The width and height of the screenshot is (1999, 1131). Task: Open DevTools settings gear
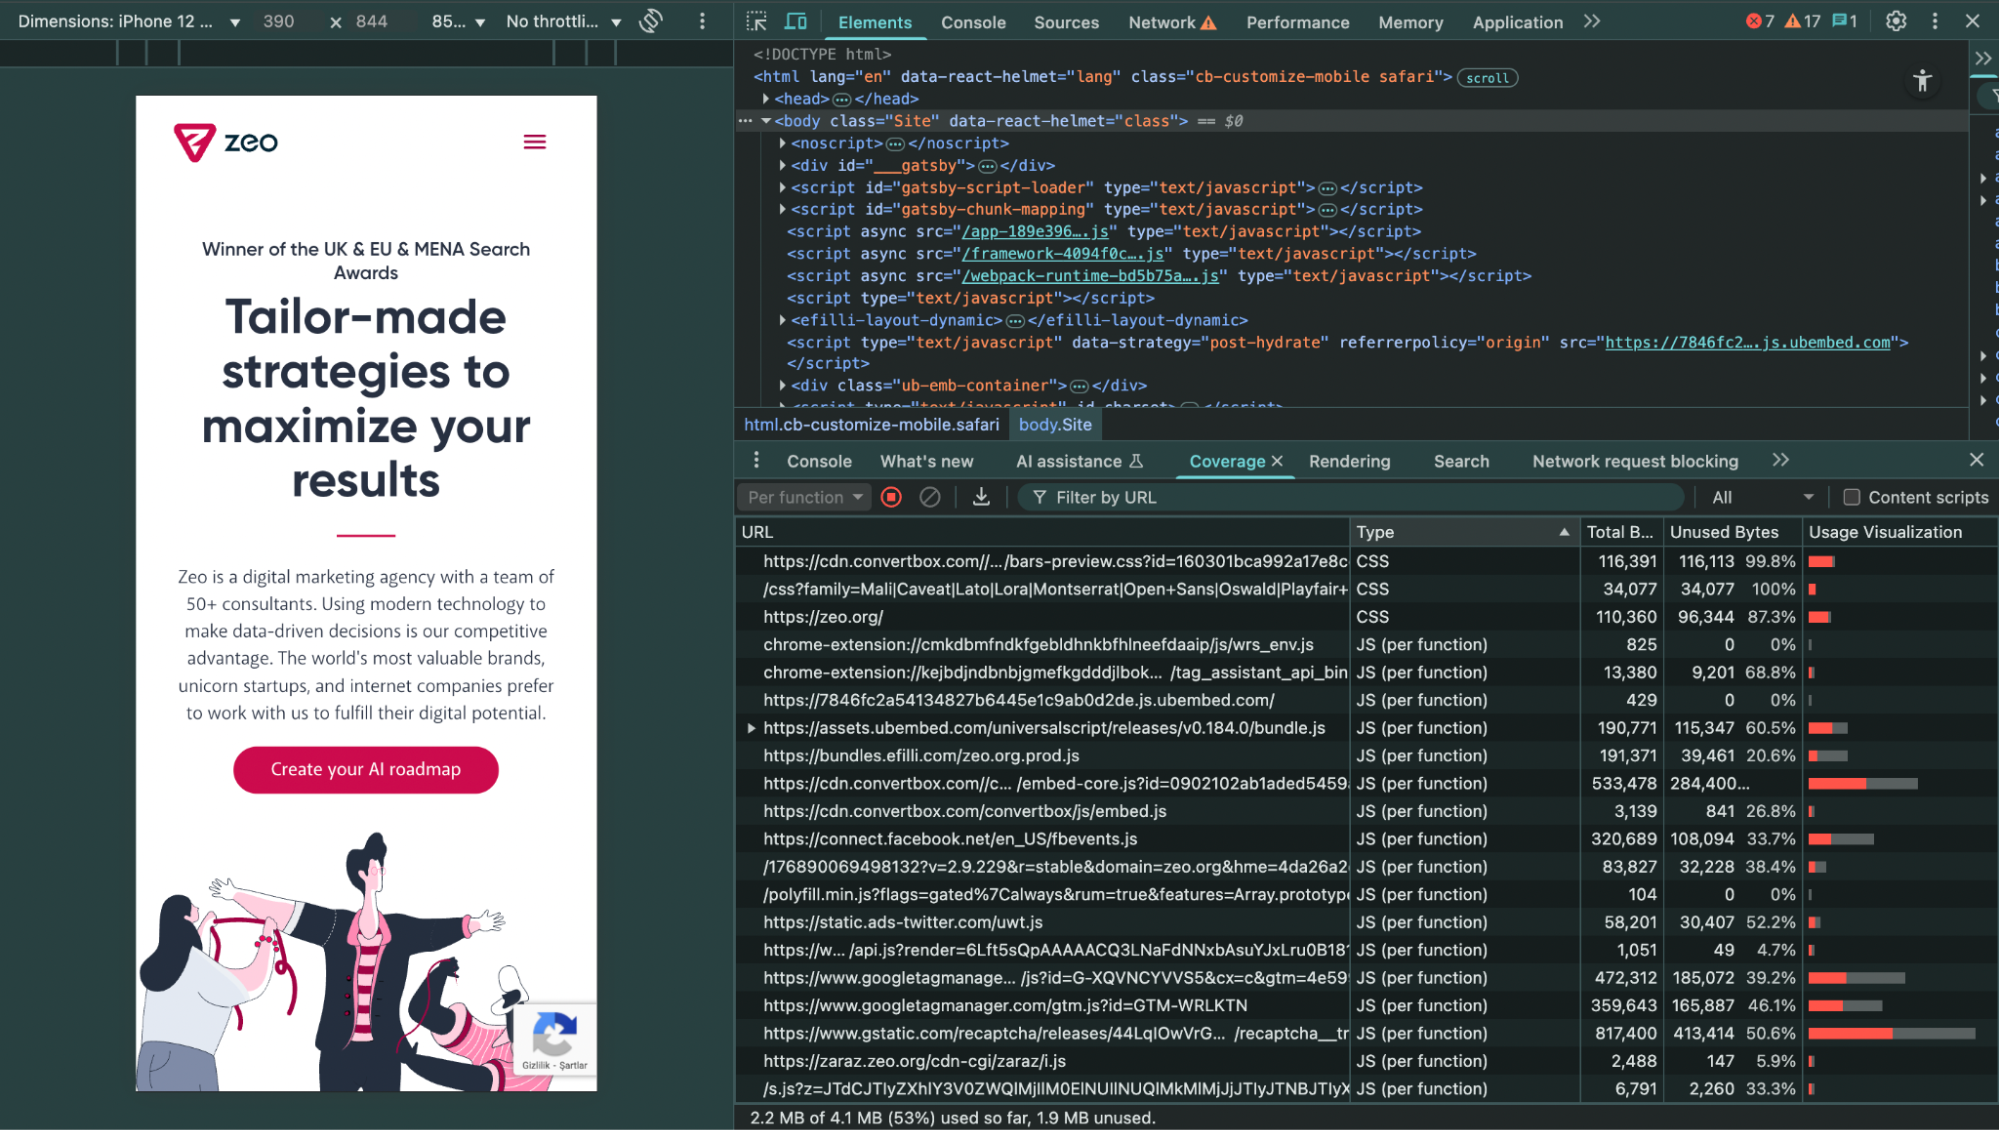tap(1896, 21)
